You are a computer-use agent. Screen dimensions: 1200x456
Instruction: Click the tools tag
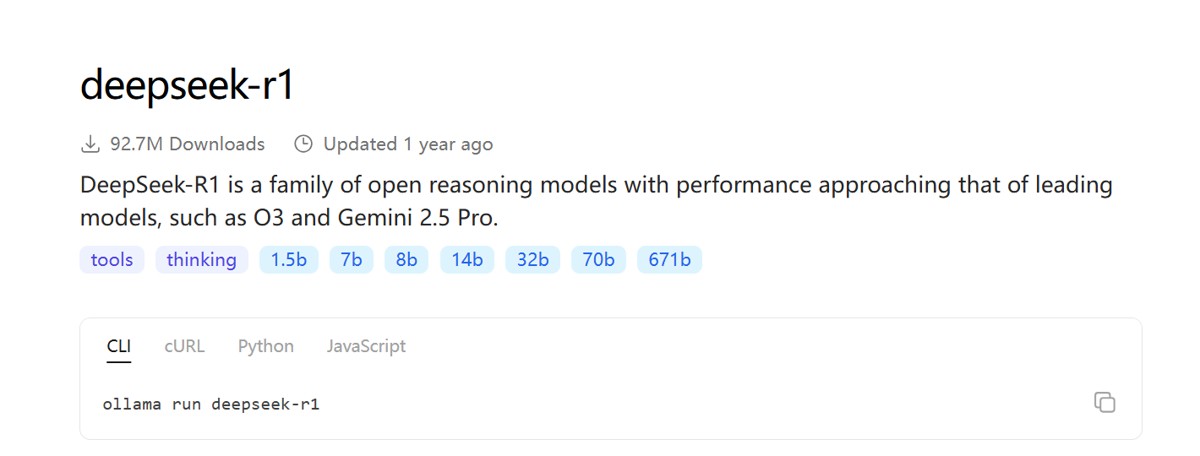[112, 260]
